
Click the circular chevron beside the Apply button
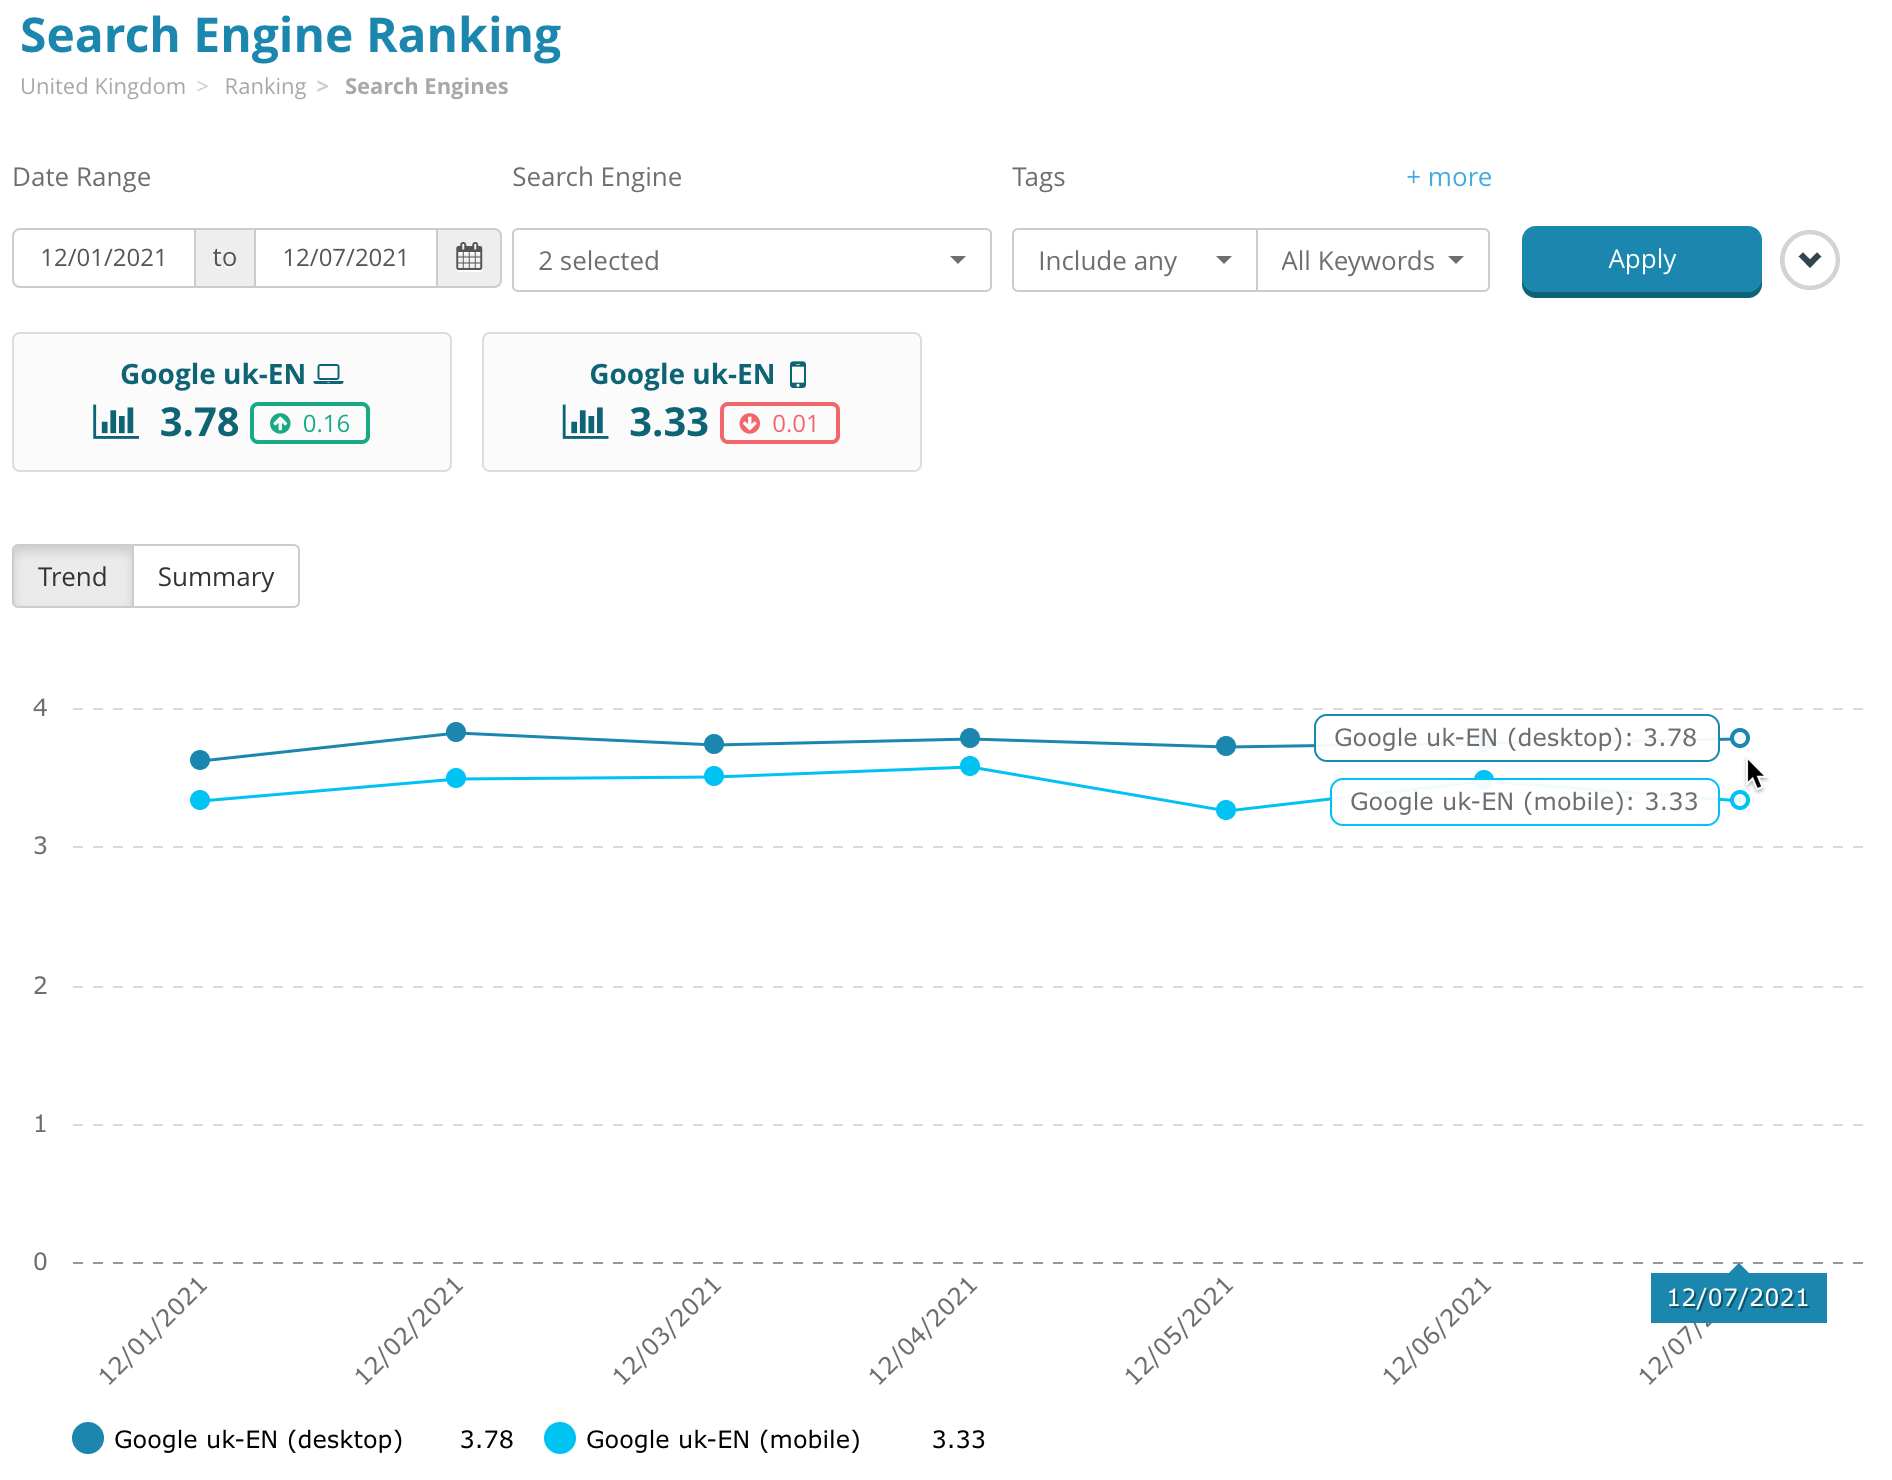click(x=1809, y=260)
